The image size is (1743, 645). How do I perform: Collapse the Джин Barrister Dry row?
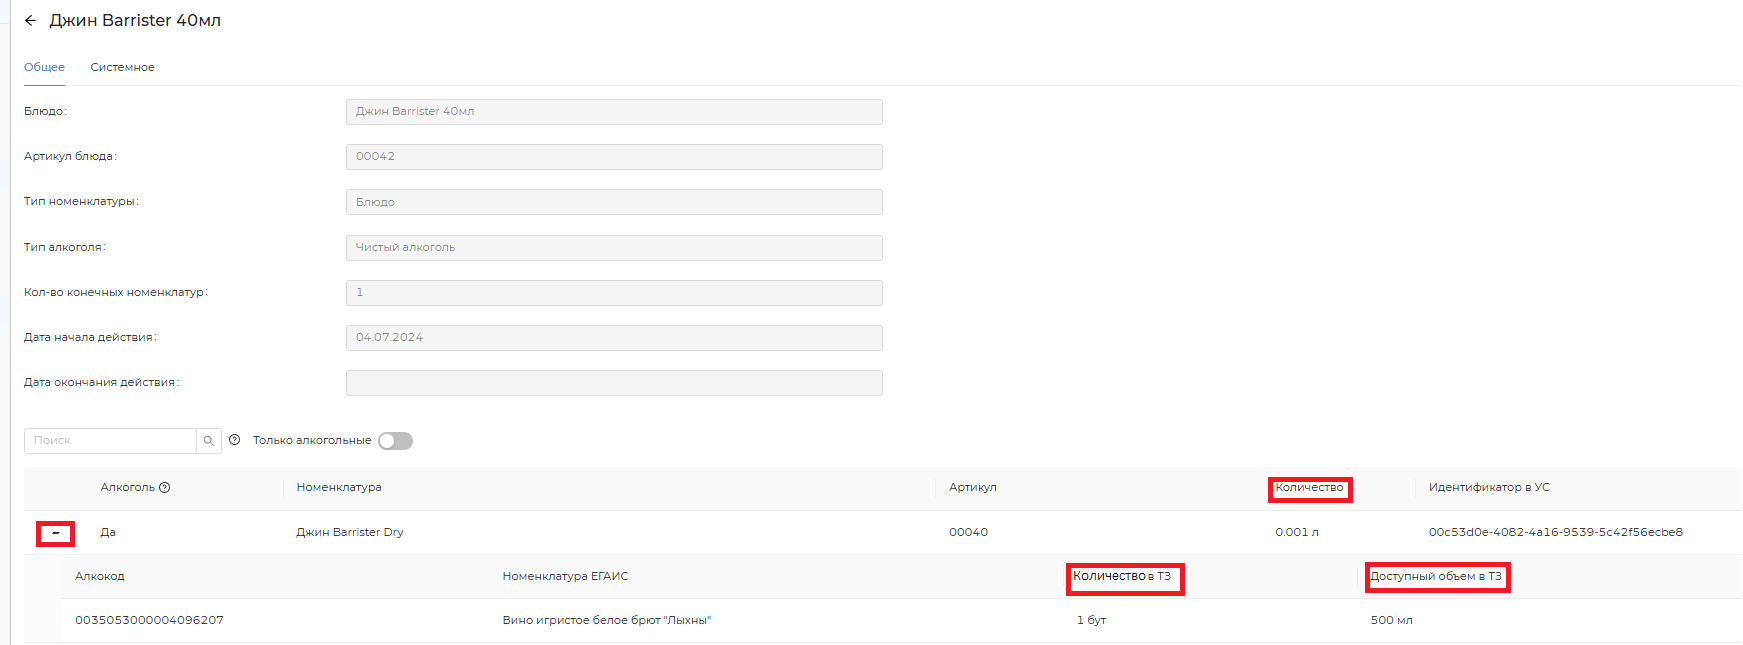(56, 533)
